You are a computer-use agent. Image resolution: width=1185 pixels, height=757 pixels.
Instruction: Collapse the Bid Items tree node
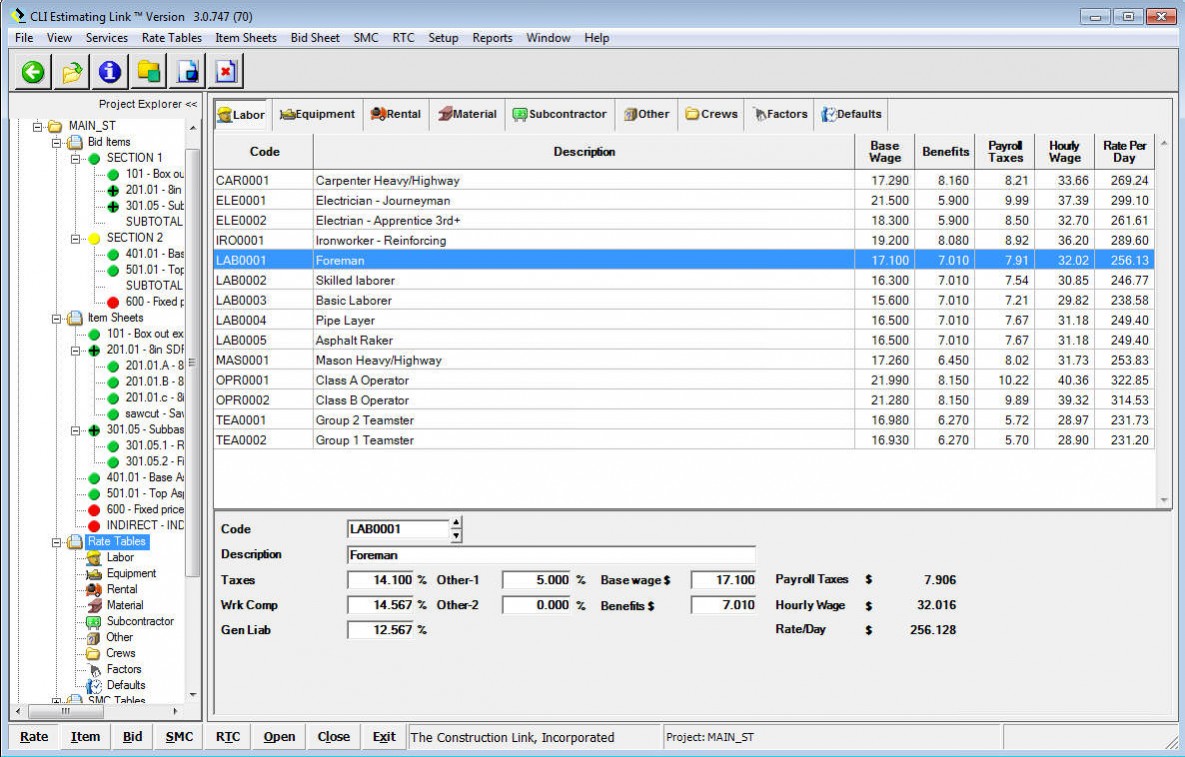pos(57,142)
